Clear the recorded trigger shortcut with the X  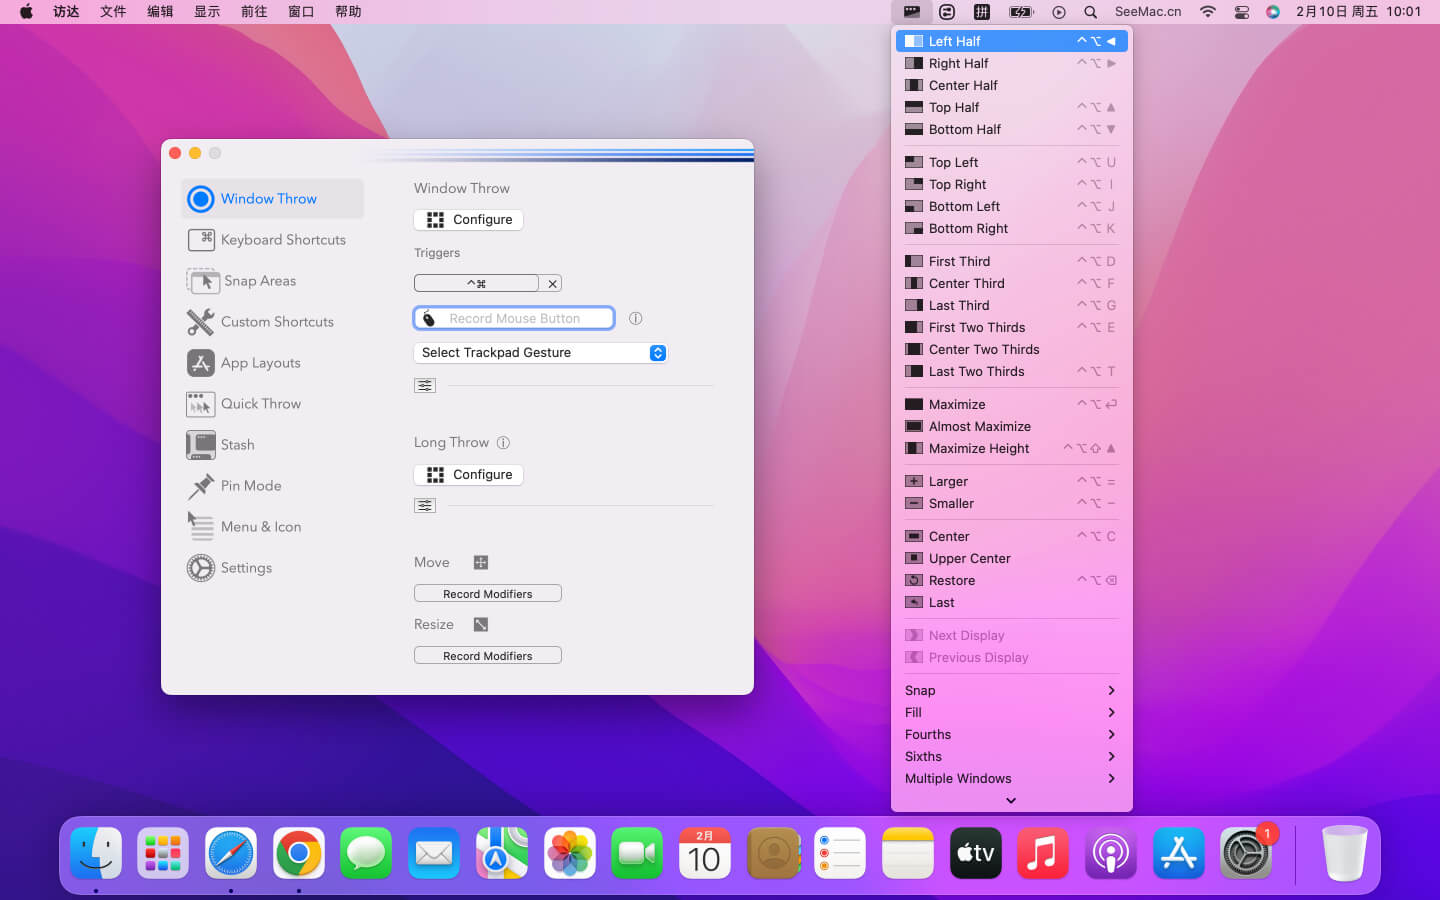coord(552,284)
